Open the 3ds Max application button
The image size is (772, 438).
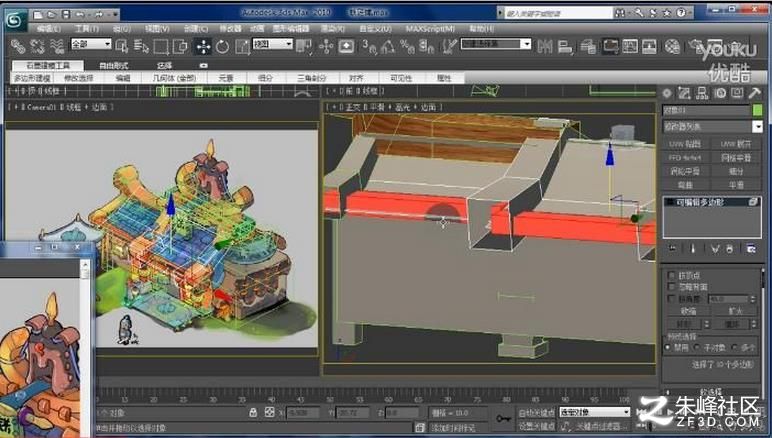pyautogui.click(x=16, y=21)
